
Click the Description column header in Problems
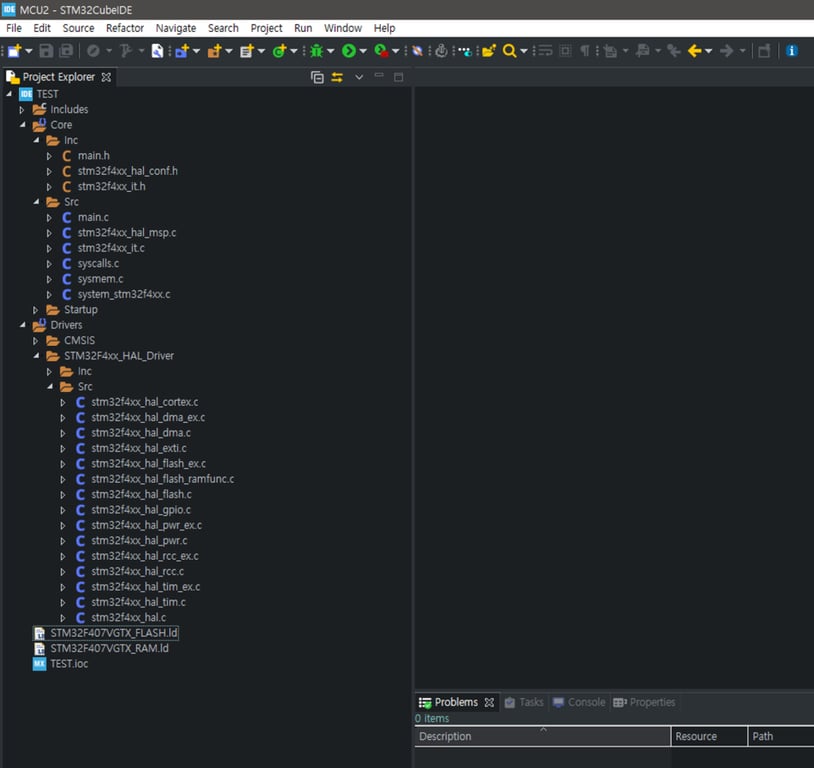tap(445, 737)
